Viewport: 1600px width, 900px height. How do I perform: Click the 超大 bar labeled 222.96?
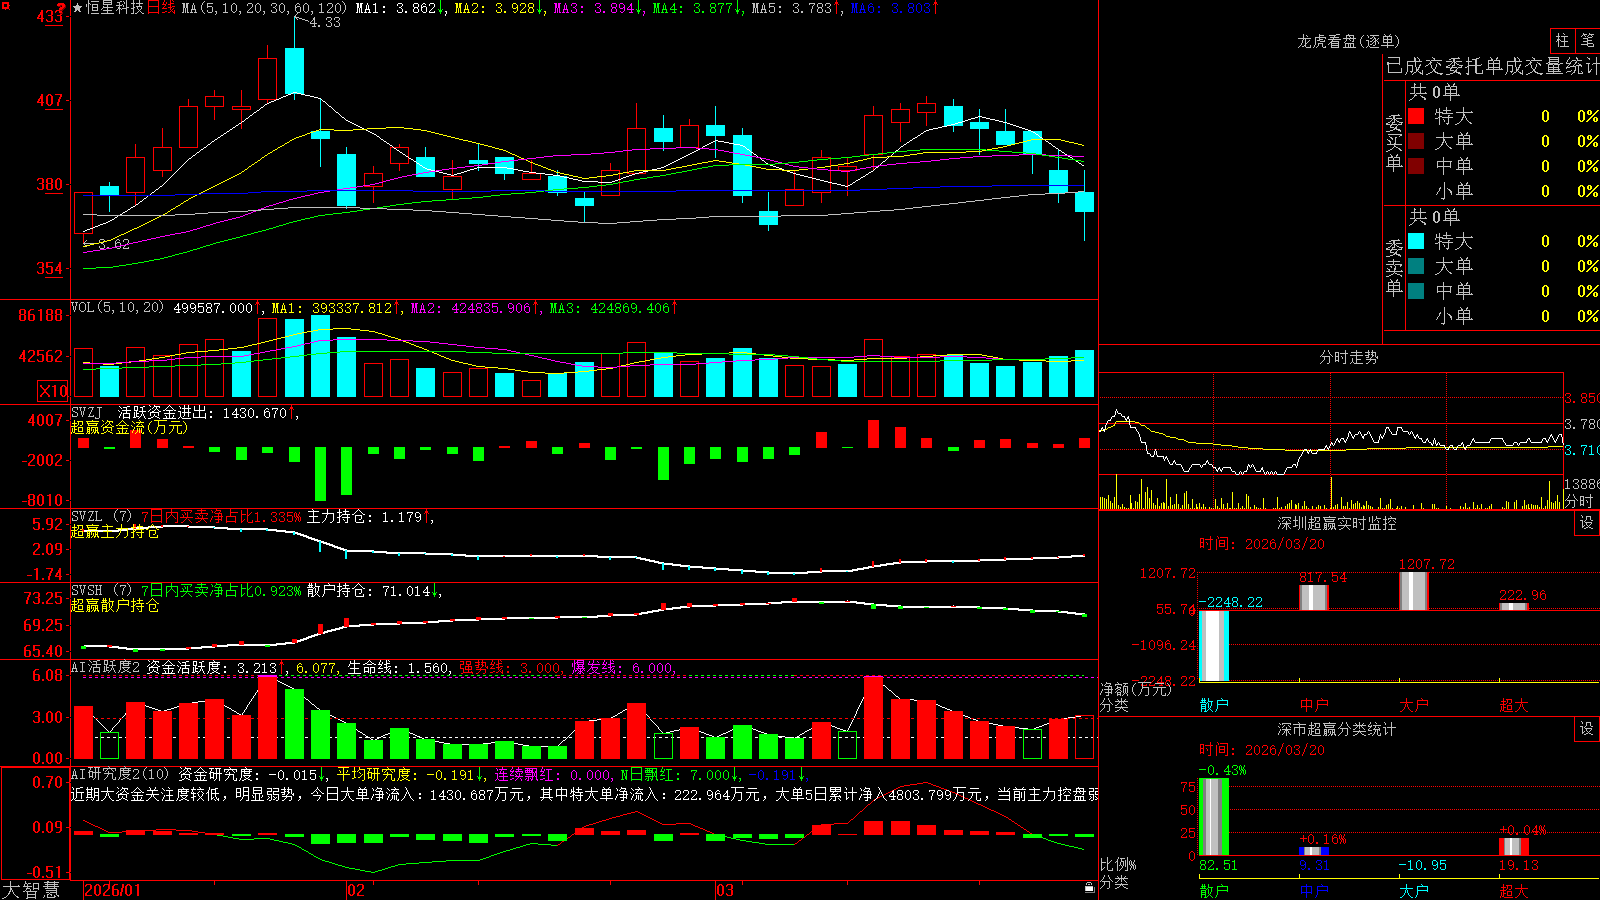[x=1514, y=606]
